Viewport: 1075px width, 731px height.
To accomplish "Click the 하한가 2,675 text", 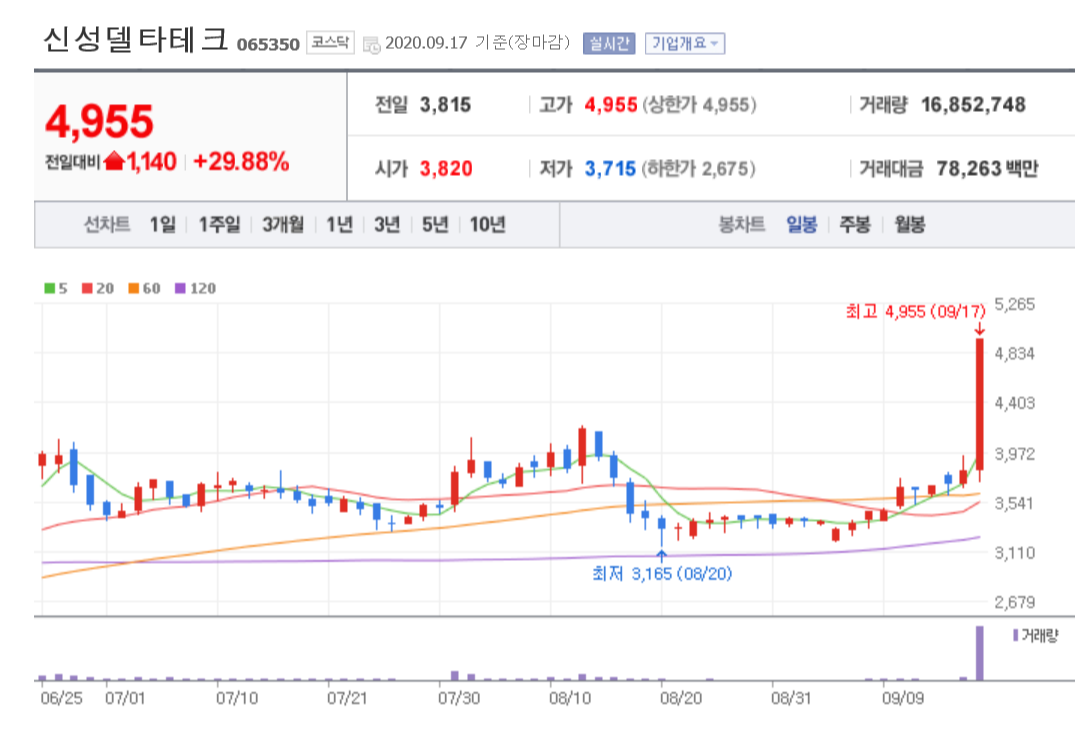I will pyautogui.click(x=701, y=169).
